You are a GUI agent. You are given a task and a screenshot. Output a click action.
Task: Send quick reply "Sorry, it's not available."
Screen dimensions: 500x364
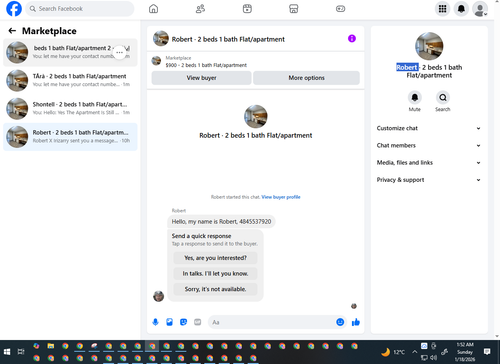pos(215,289)
